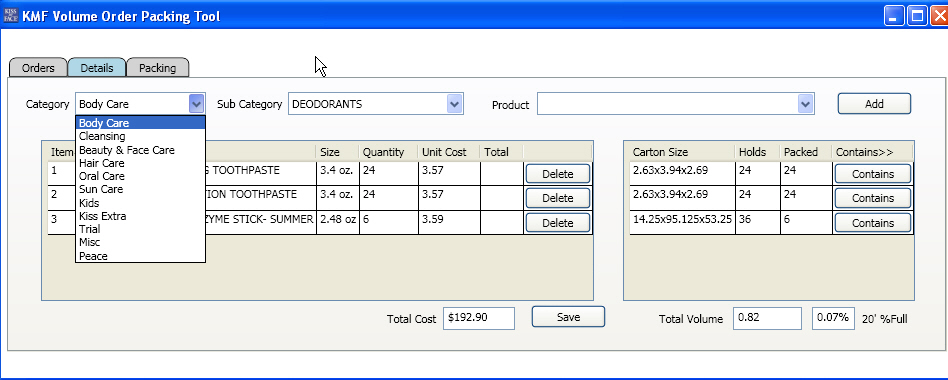Collapse the Category dropdown arrow
Image resolution: width=948 pixels, height=380 pixels.
point(196,104)
